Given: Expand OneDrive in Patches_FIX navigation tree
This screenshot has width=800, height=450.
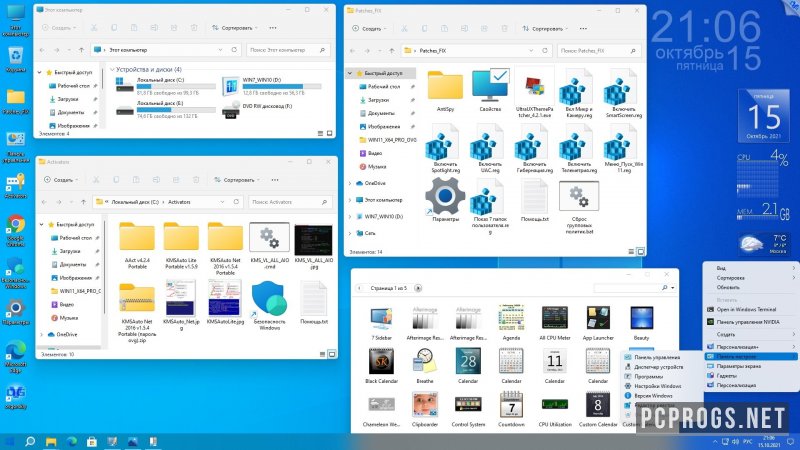Looking at the screenshot, I should [x=350, y=183].
